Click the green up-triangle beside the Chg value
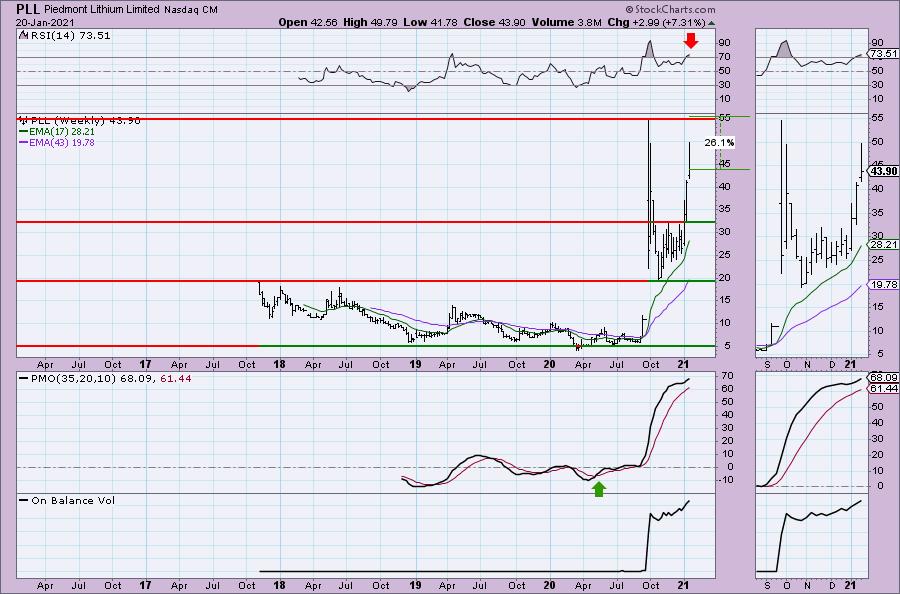The width and height of the screenshot is (900, 594). [712, 23]
